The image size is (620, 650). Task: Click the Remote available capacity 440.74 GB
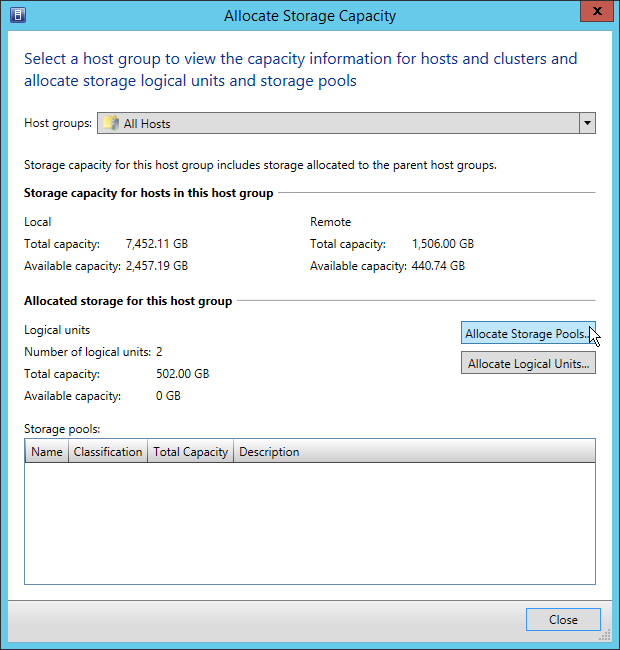(437, 266)
